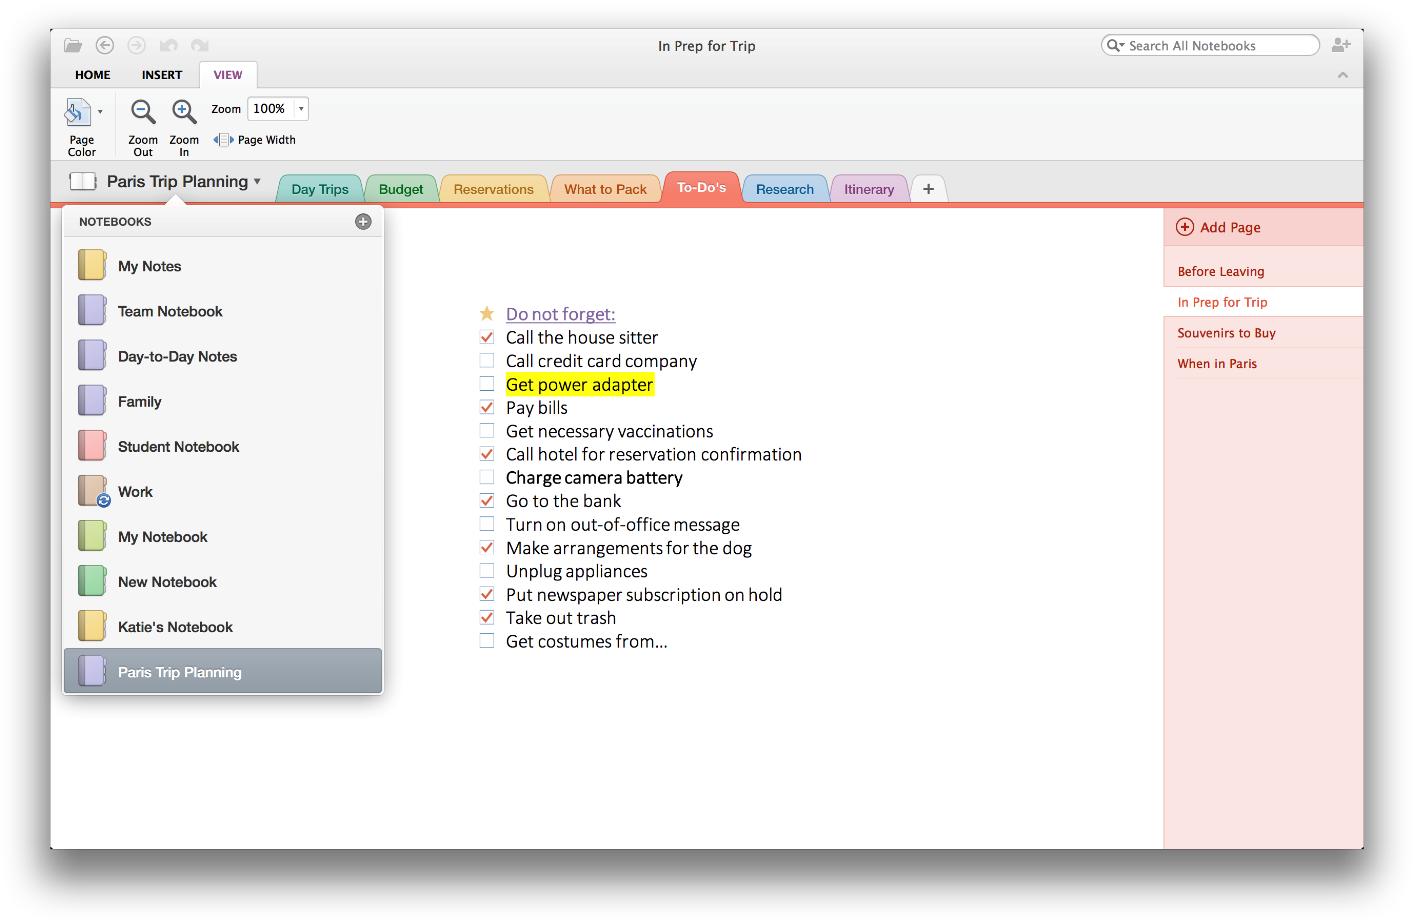Collapse the ribbon with the chevron

[x=1343, y=74]
